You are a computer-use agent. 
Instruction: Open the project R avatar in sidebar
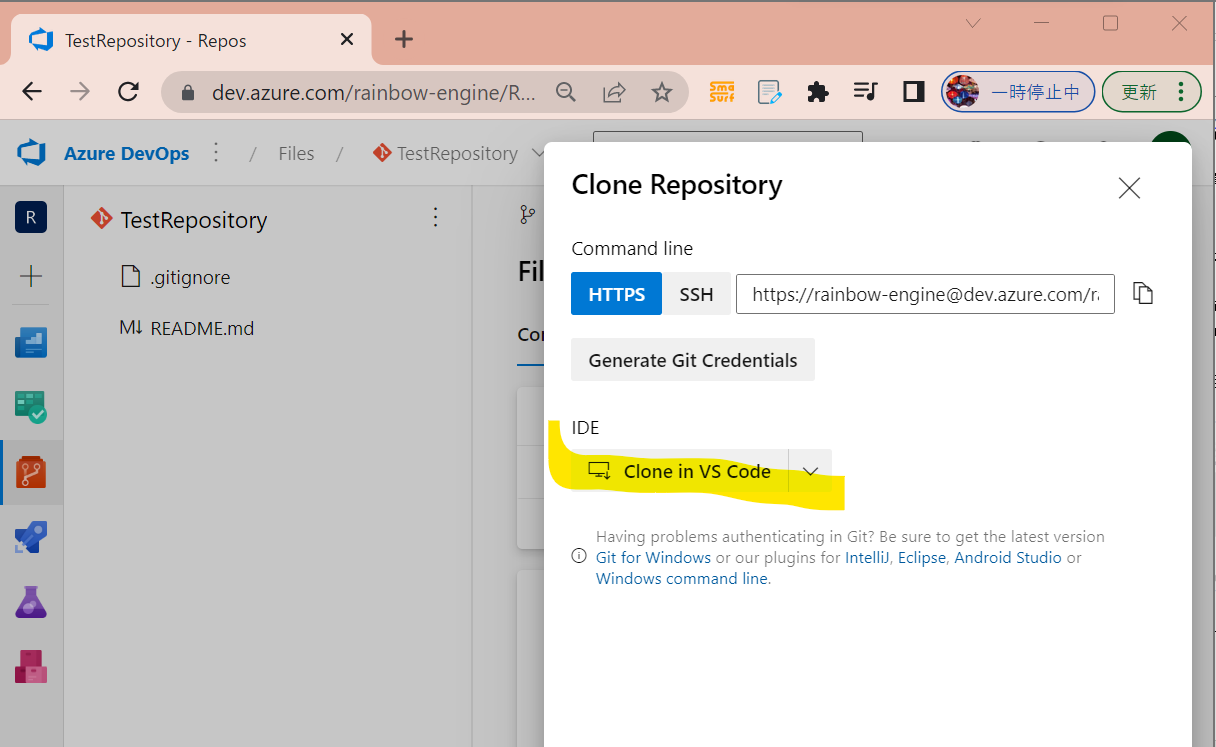point(31,217)
